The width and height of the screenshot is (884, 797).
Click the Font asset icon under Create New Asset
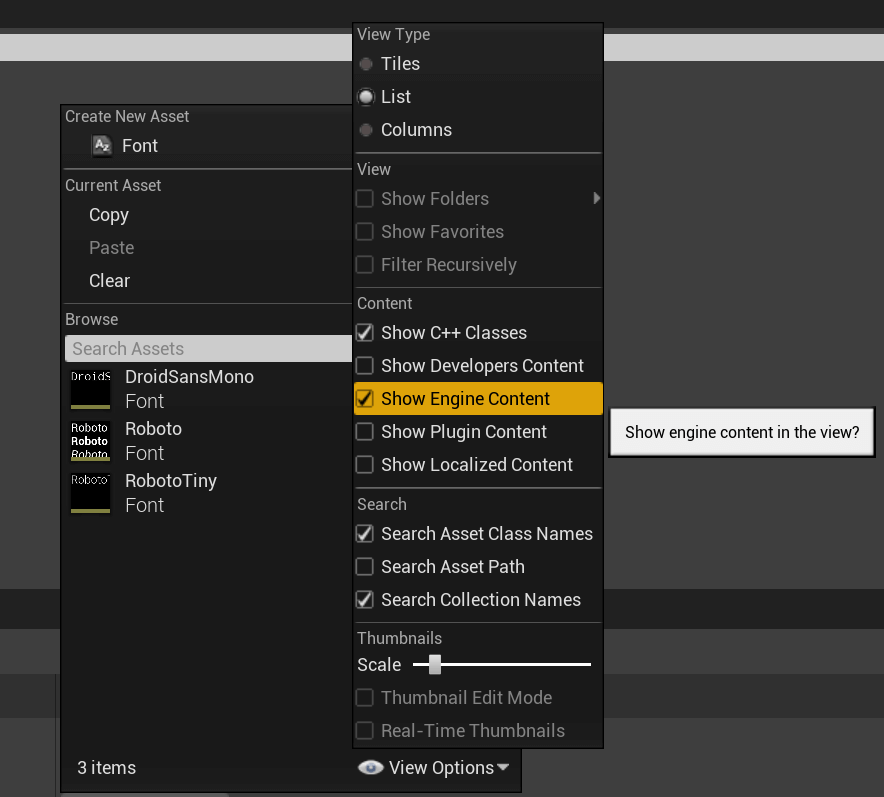coord(102,145)
